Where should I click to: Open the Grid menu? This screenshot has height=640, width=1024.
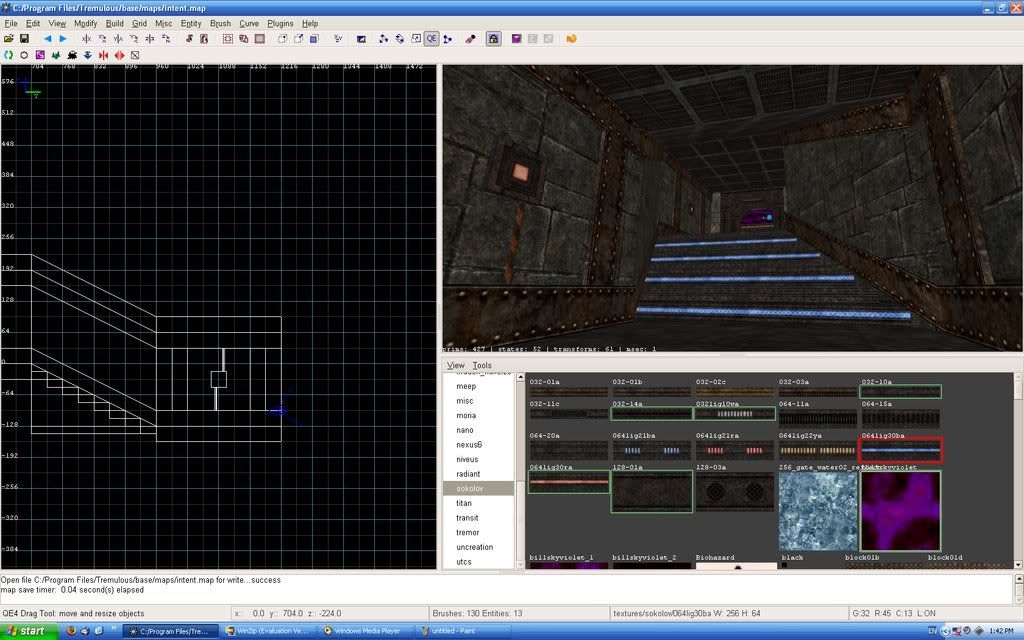coord(139,24)
